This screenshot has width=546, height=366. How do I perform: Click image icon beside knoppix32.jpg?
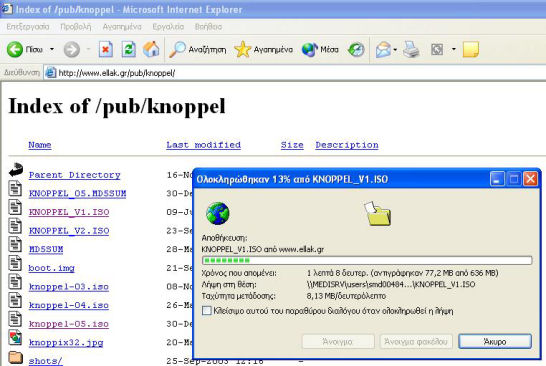(15, 338)
